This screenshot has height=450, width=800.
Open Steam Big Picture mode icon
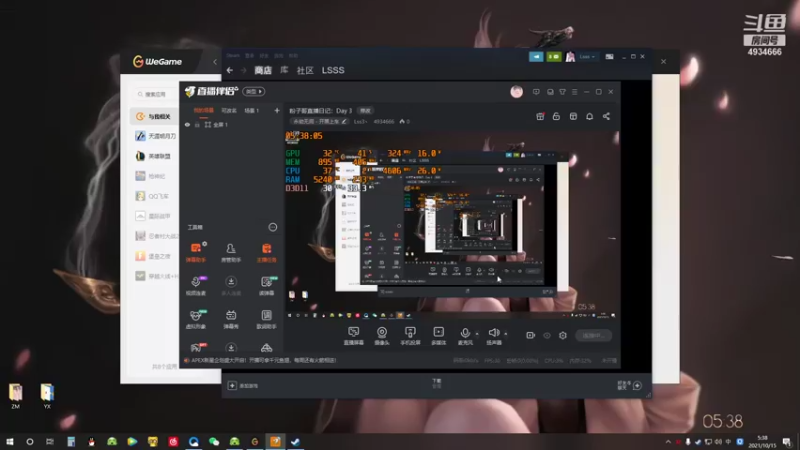click(x=609, y=57)
